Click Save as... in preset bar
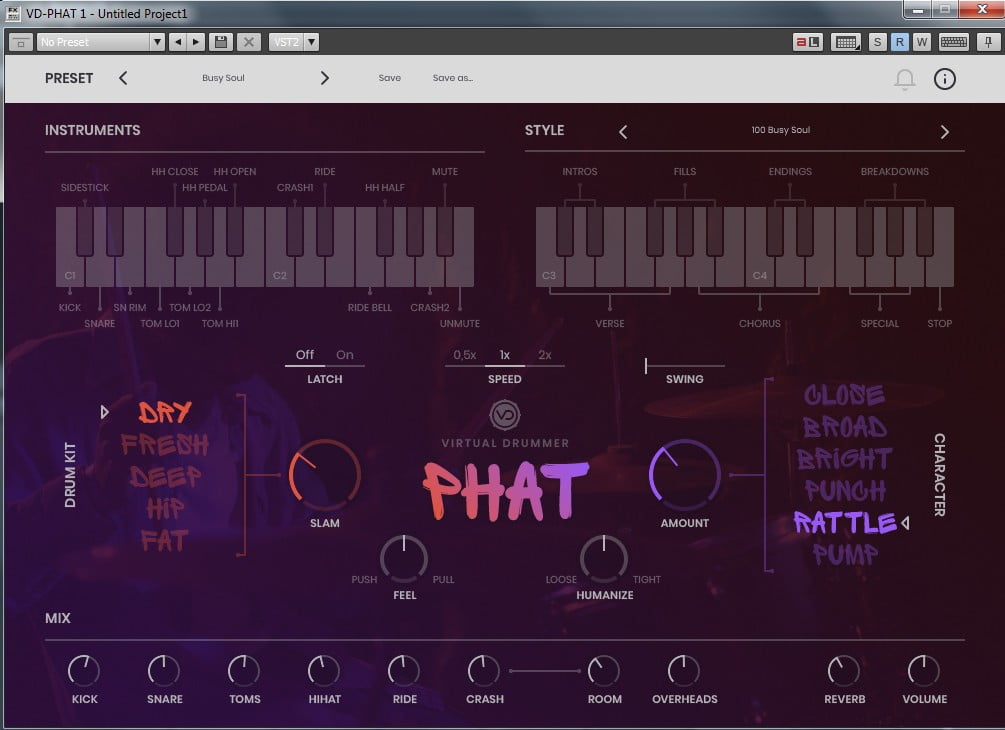The image size is (1005, 730). click(452, 78)
